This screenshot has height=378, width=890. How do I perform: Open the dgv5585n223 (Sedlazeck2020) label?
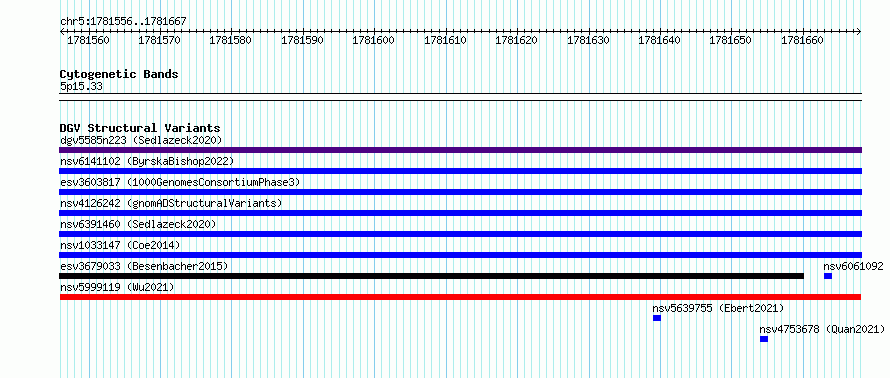[x=141, y=140]
